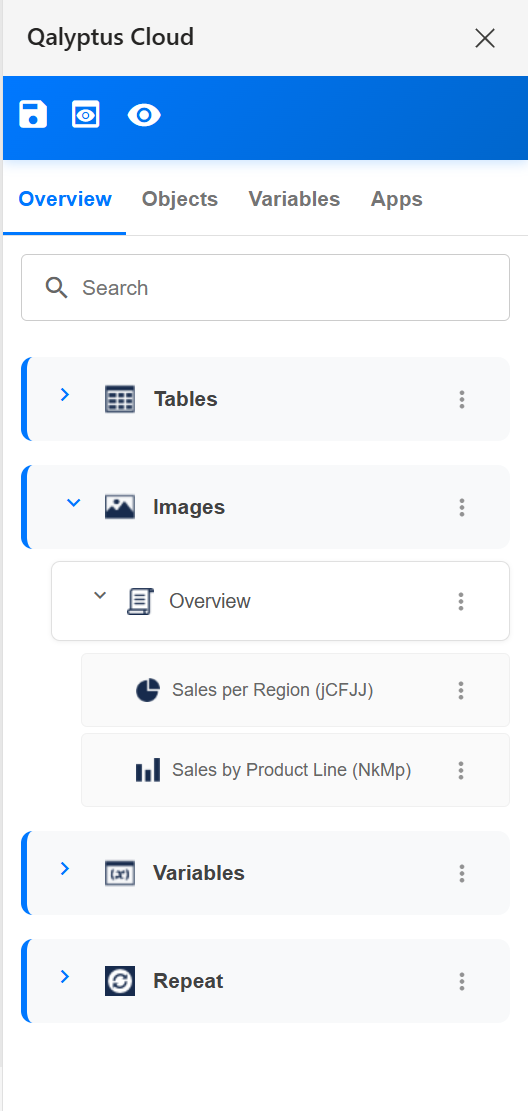This screenshot has width=528, height=1111.
Task: Click the preview-save icon beside the disk
Action: [x=86, y=114]
